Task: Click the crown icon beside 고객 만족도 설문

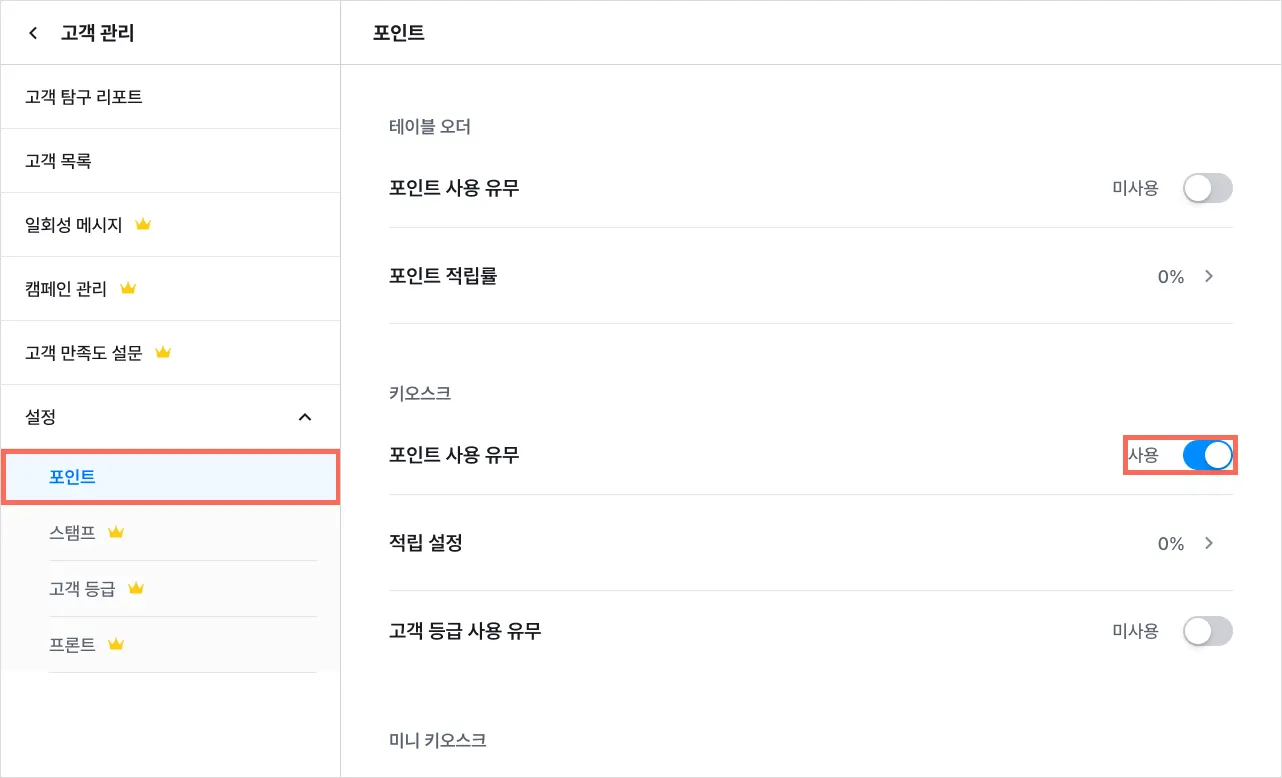Action: [x=163, y=353]
